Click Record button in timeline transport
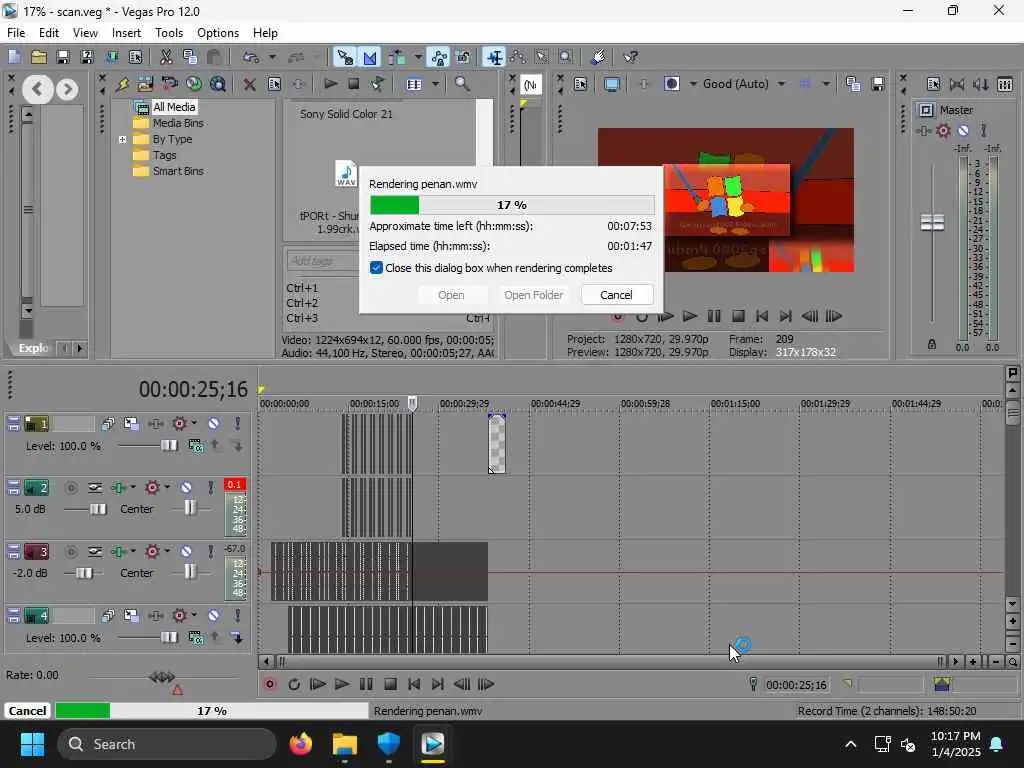Image resolution: width=1024 pixels, height=768 pixels. [x=270, y=684]
